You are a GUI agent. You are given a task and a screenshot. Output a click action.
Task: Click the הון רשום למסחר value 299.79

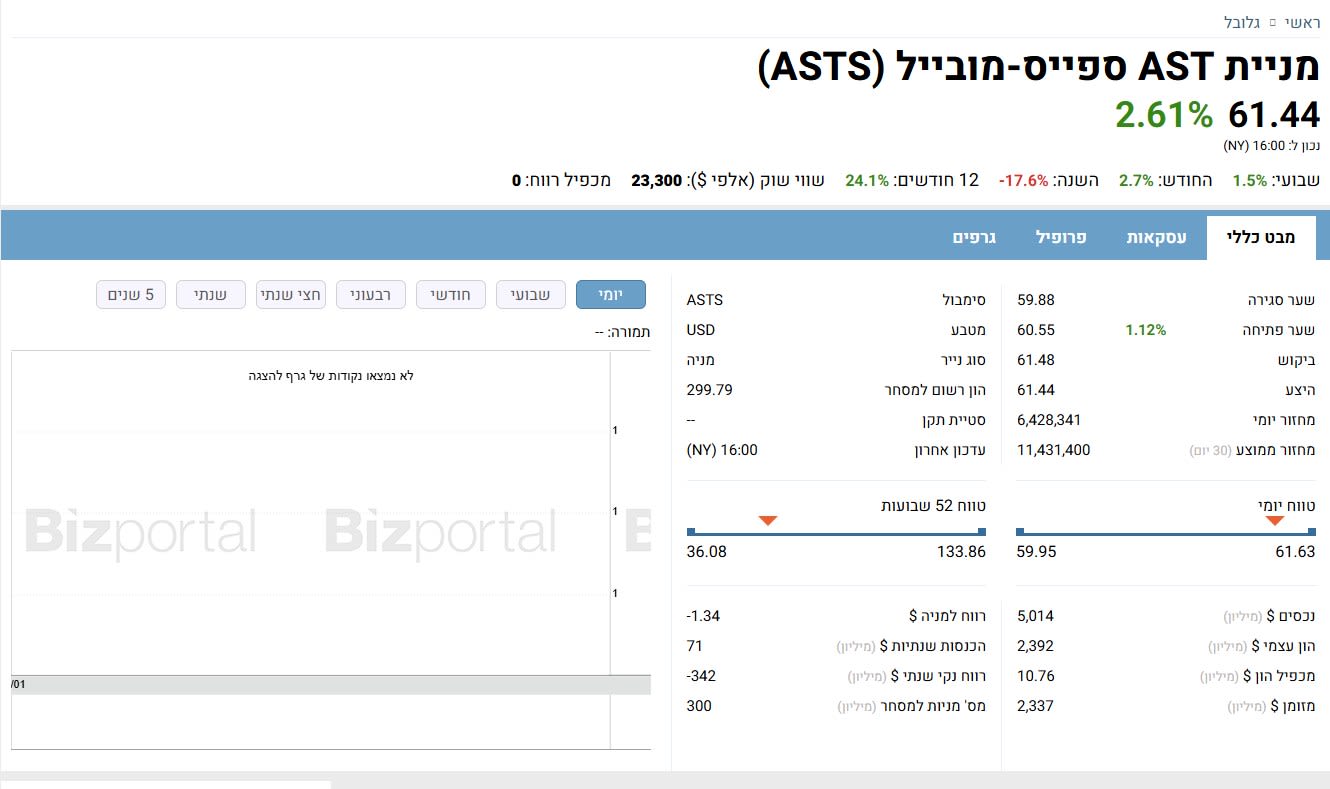[710, 390]
